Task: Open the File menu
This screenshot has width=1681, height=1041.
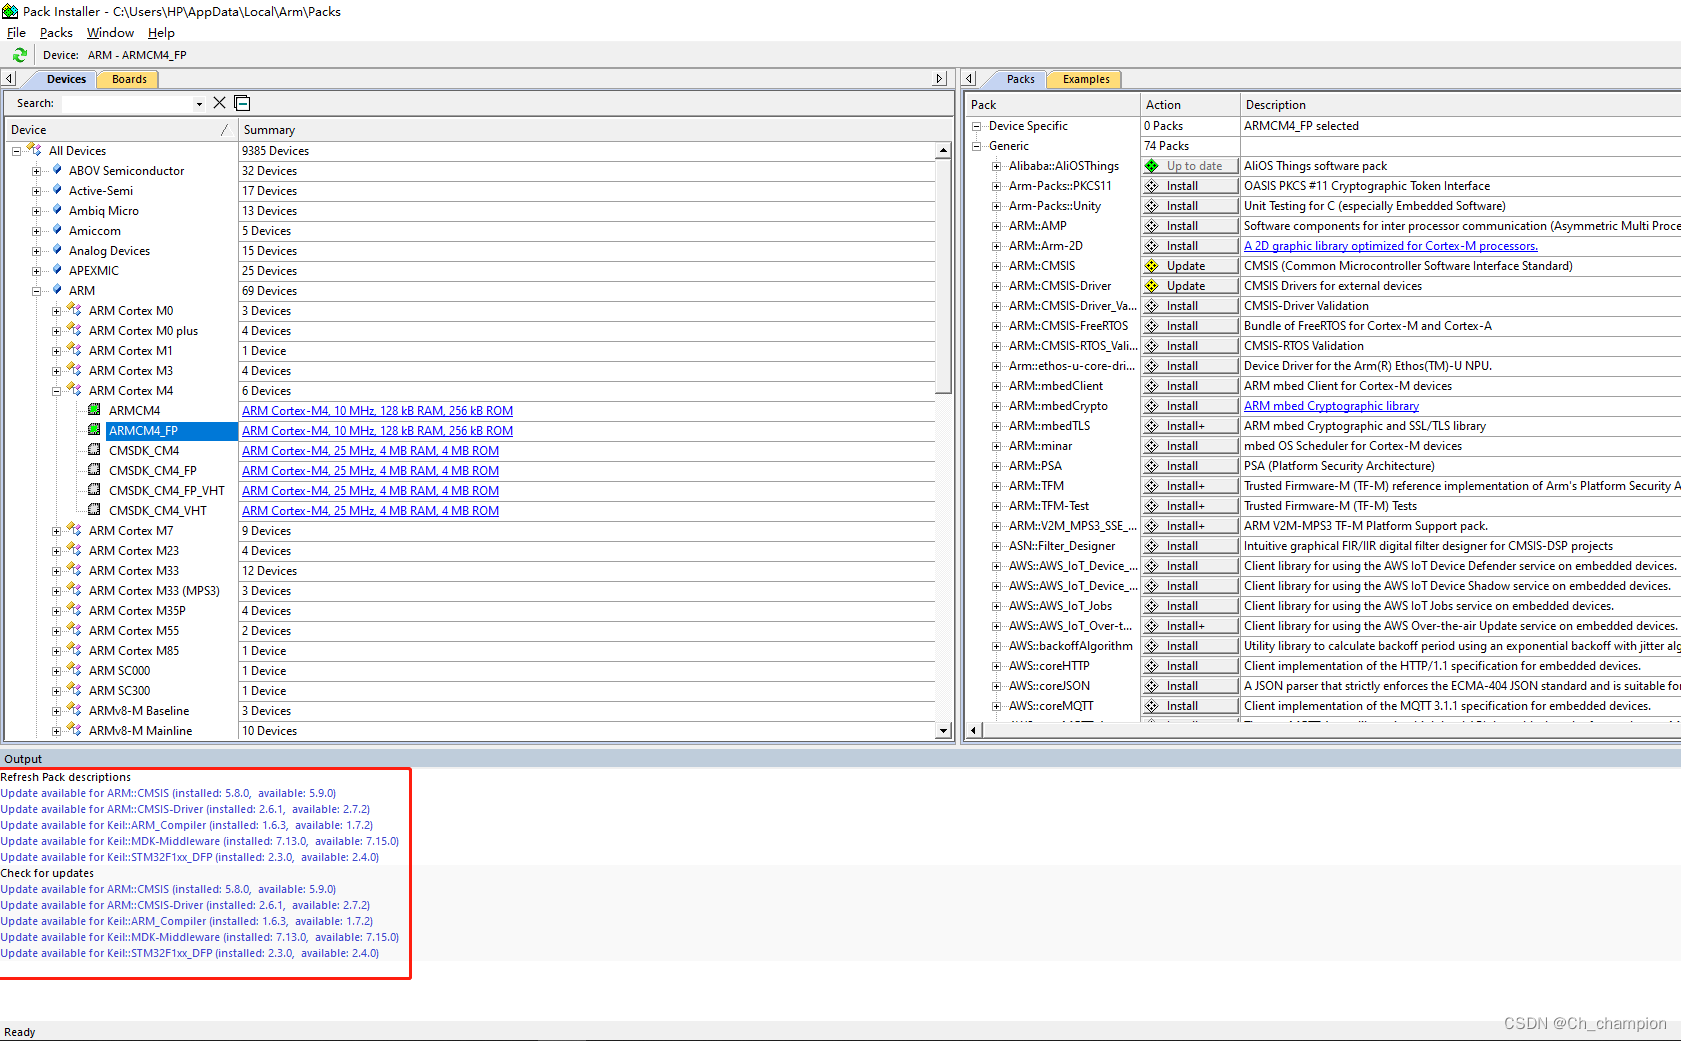Action: click(x=16, y=33)
